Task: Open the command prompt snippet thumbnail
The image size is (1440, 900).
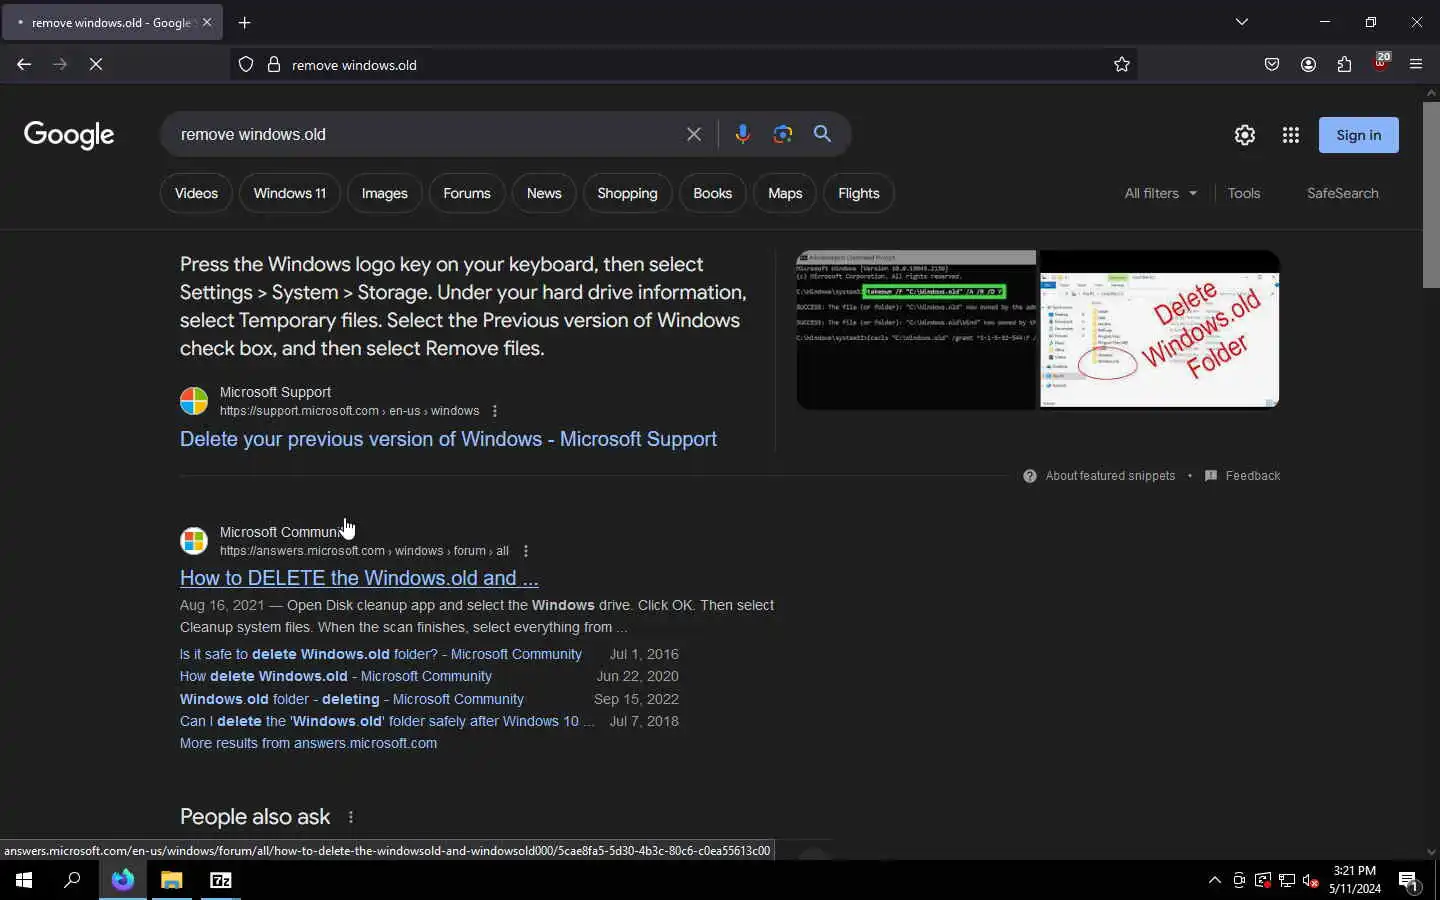Action: coord(916,329)
